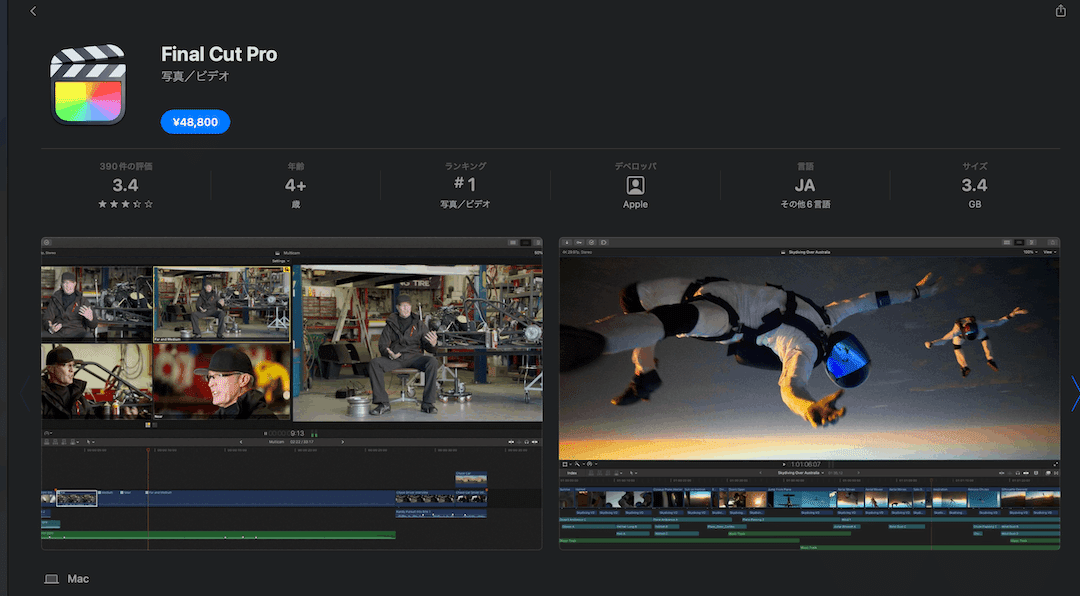View the JA language info

(804, 185)
